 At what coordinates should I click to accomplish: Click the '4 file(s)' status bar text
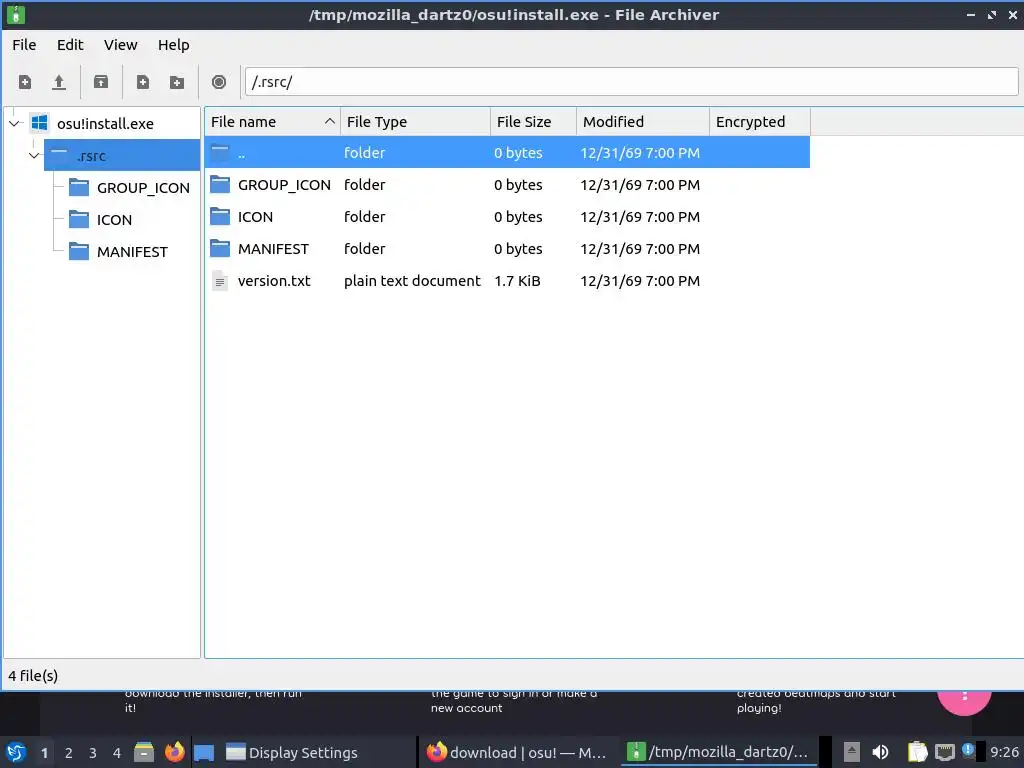(33, 676)
